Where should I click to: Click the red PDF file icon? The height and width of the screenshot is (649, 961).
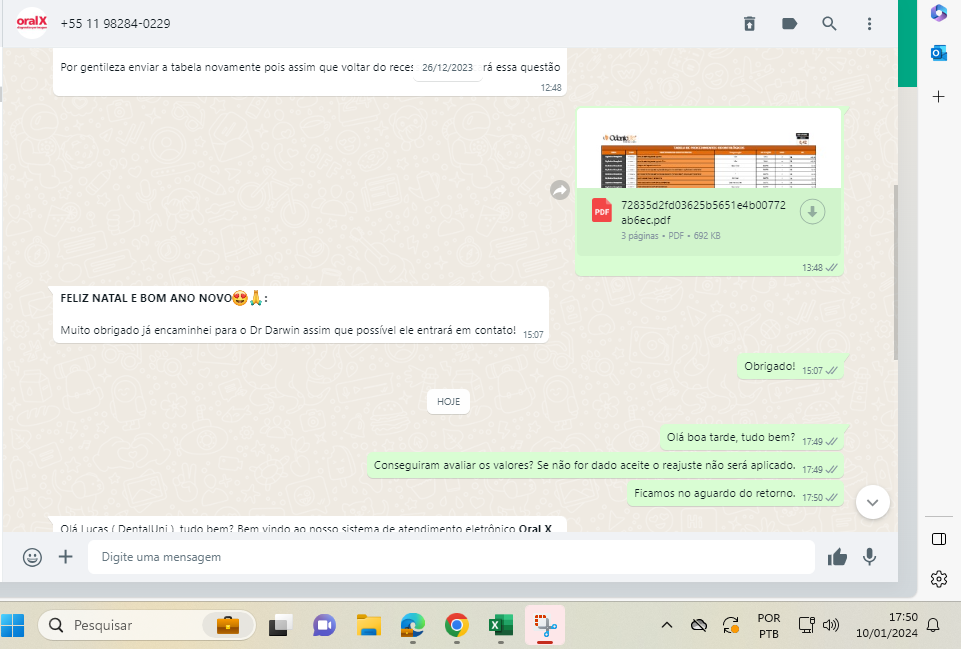click(601, 211)
